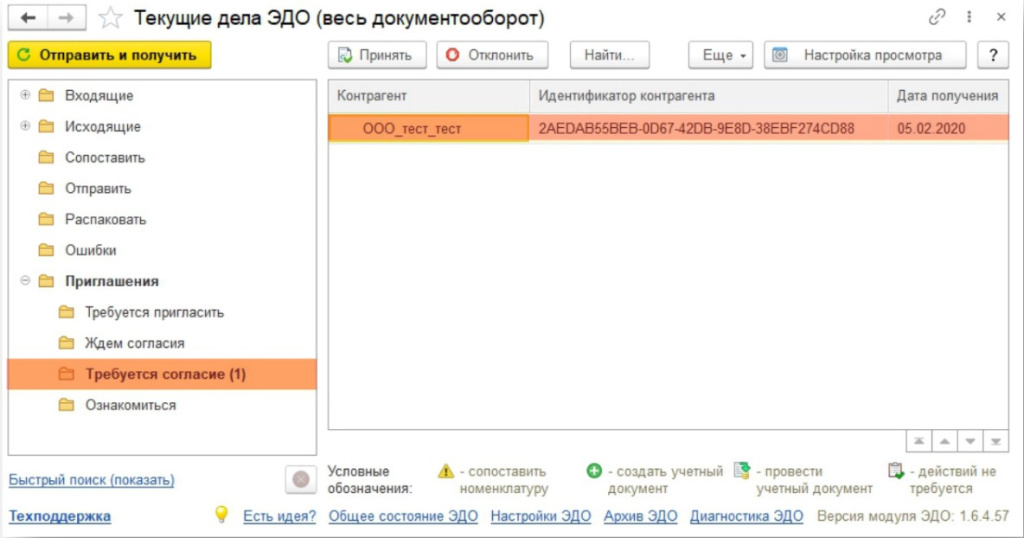Image resolution: width=1024 pixels, height=538 pixels.
Task: Add page to favorites with star icon
Action: pos(111,18)
